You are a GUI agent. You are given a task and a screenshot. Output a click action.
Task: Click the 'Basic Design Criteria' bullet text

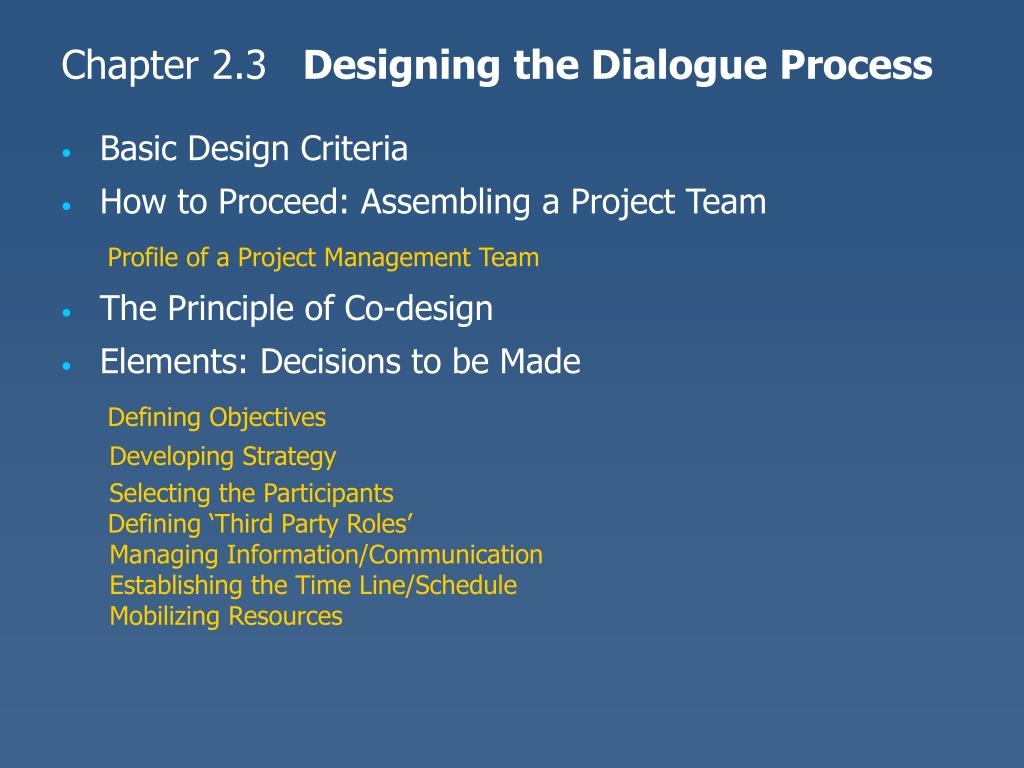coord(254,150)
